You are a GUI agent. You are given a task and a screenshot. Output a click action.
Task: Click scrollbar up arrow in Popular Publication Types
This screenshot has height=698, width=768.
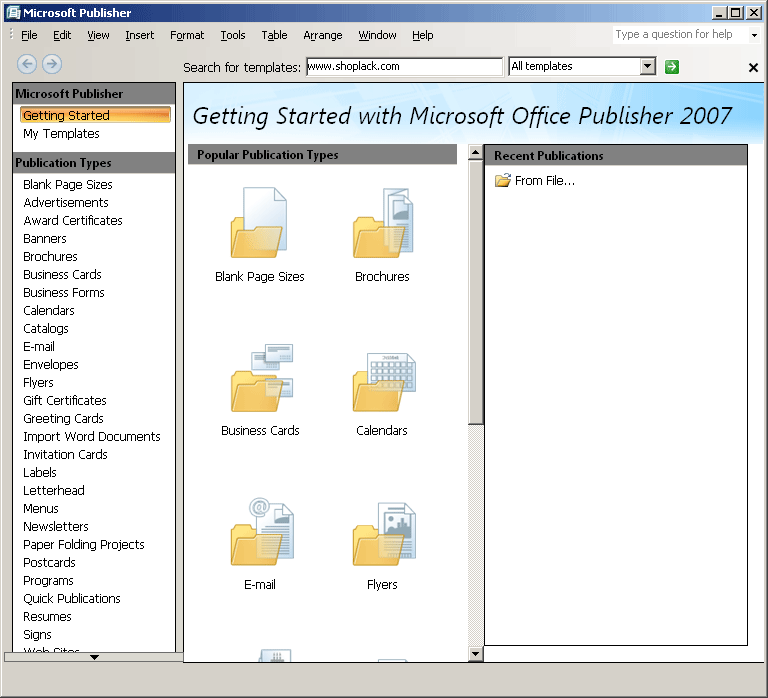[475, 152]
